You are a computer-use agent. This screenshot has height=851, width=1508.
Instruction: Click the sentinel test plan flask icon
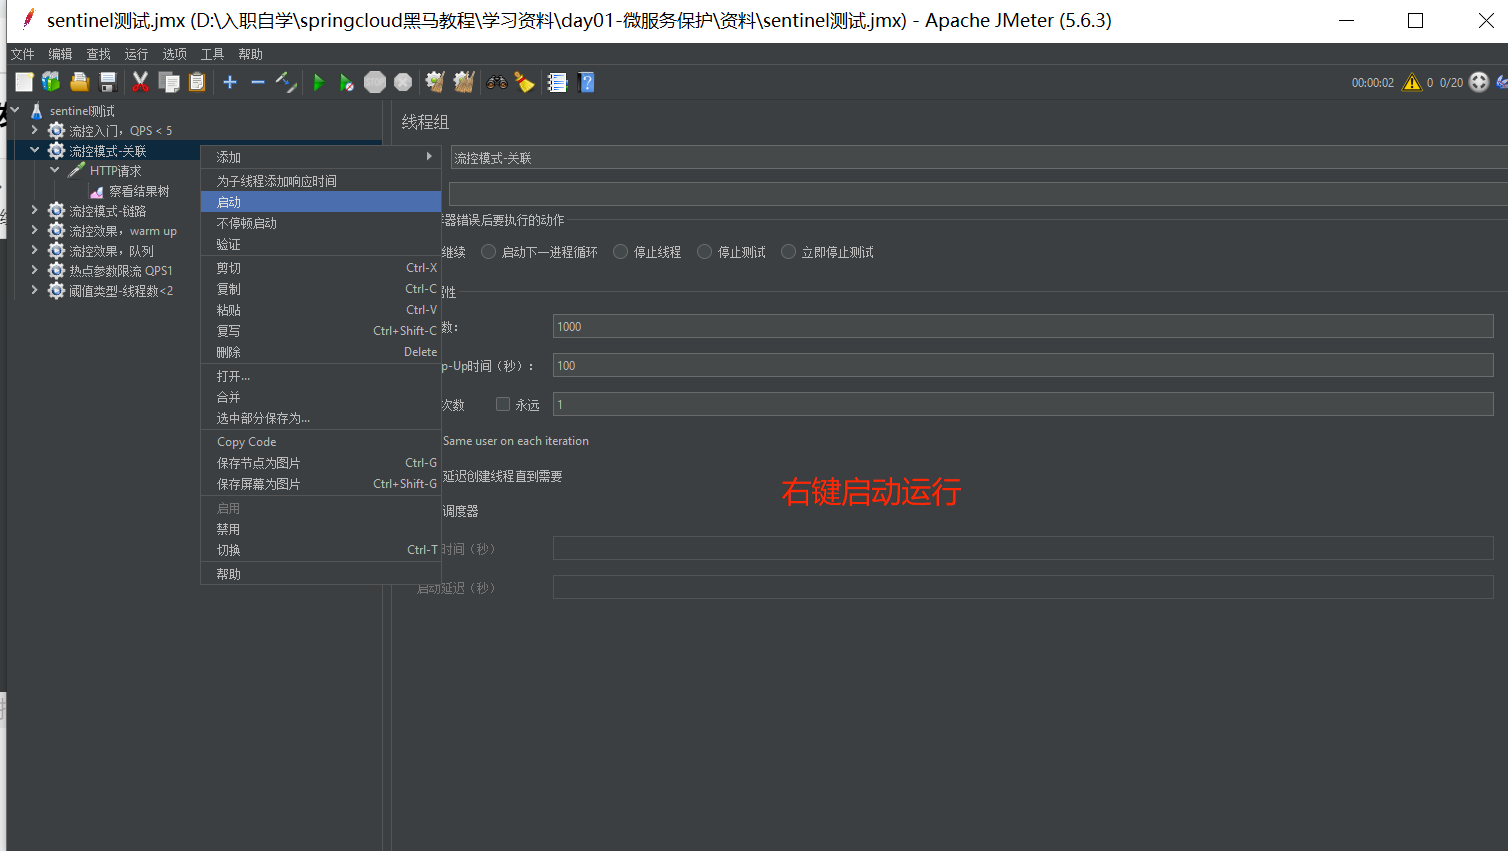point(37,111)
